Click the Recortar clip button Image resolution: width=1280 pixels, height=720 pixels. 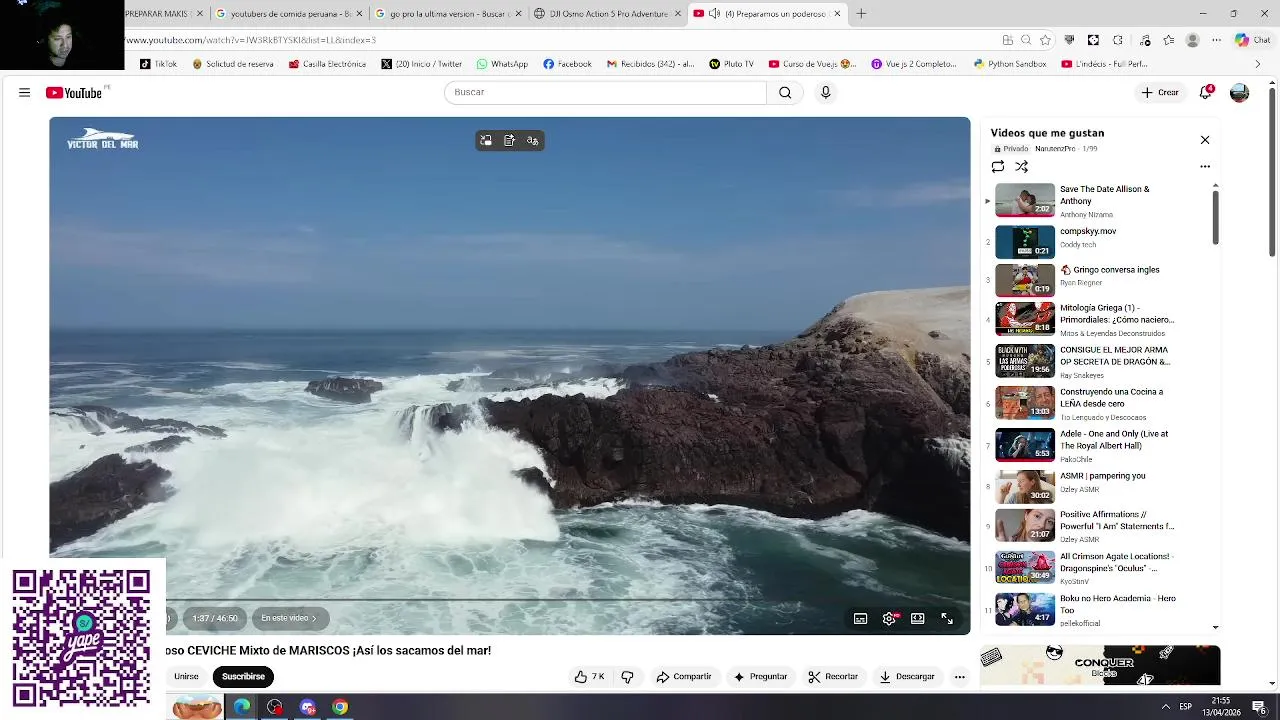[x=833, y=677]
